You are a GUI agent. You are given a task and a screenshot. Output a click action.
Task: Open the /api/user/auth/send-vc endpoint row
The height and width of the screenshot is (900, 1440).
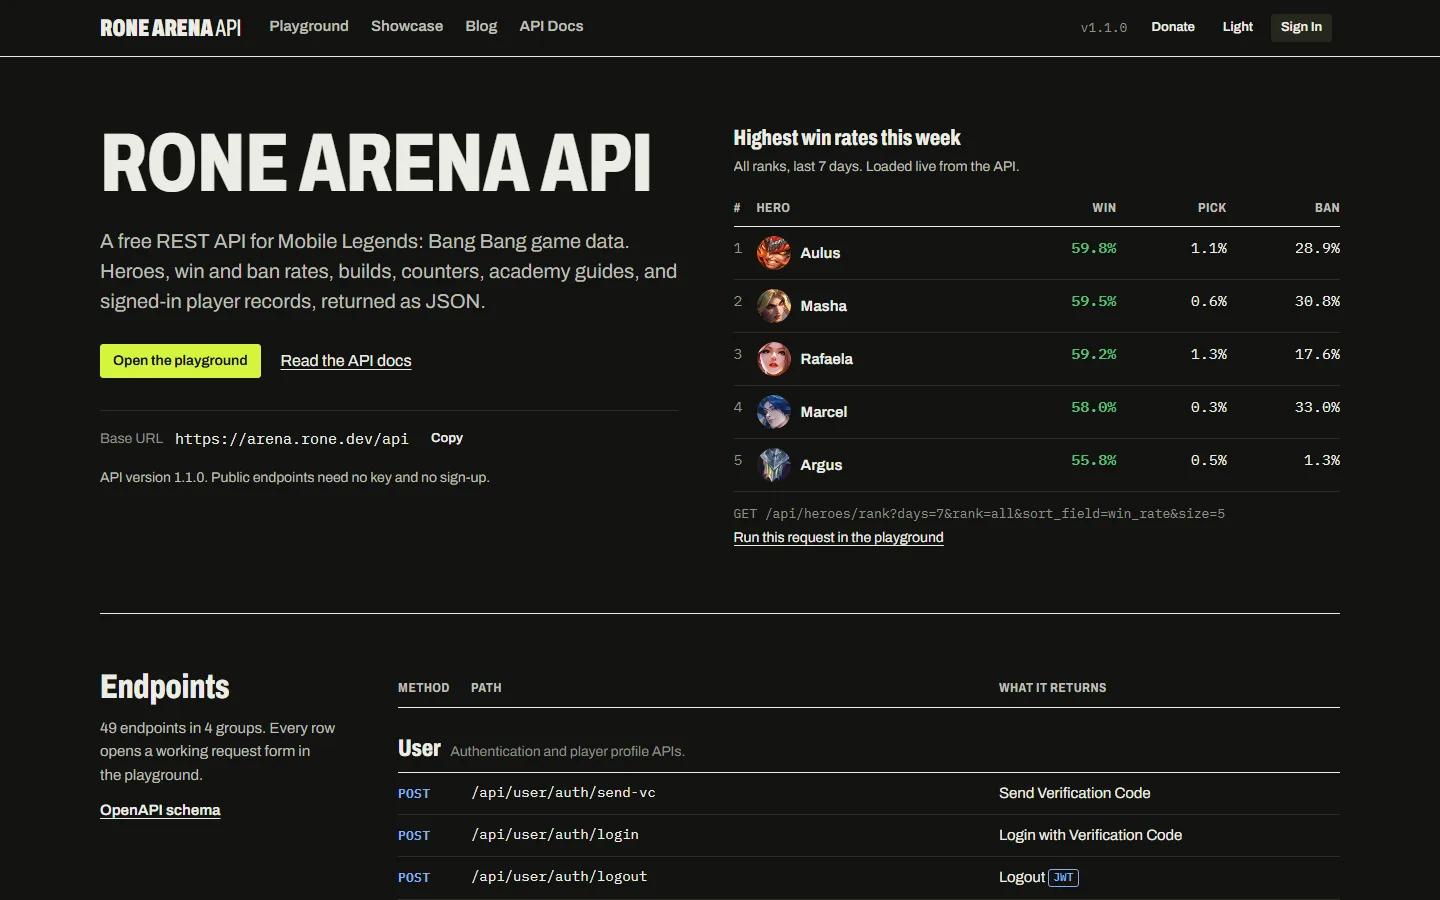[x=869, y=793]
